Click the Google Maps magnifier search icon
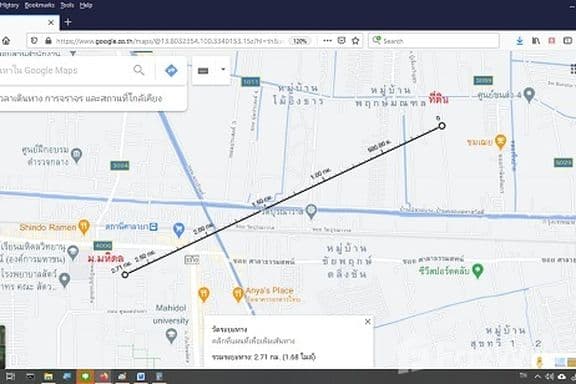The width and height of the screenshot is (576, 384). pos(139,70)
